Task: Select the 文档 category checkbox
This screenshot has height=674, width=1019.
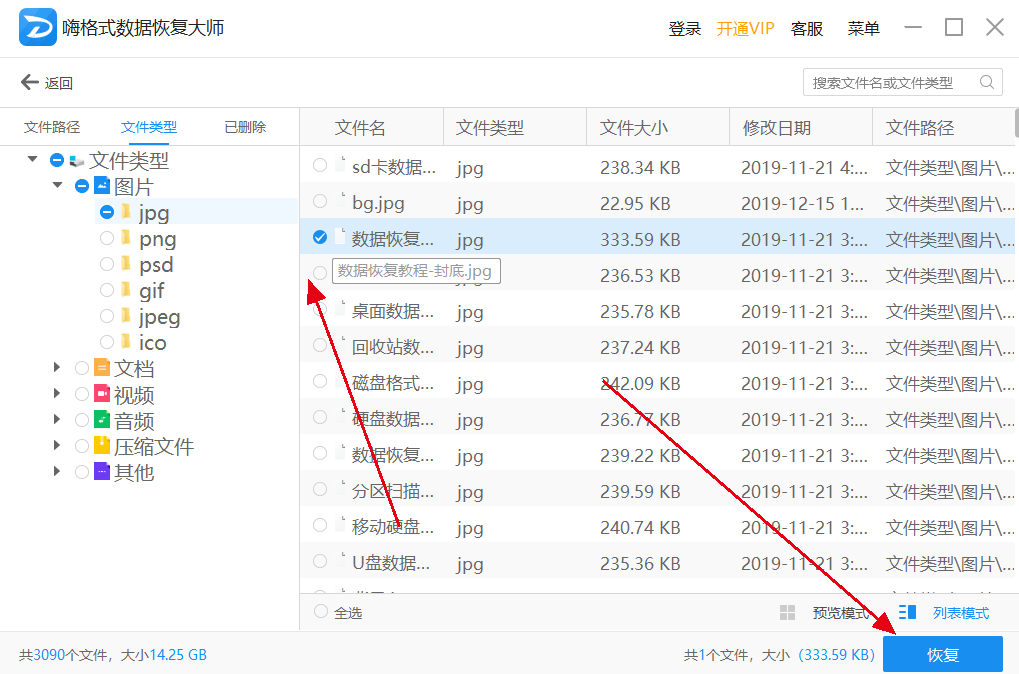Action: 82,368
